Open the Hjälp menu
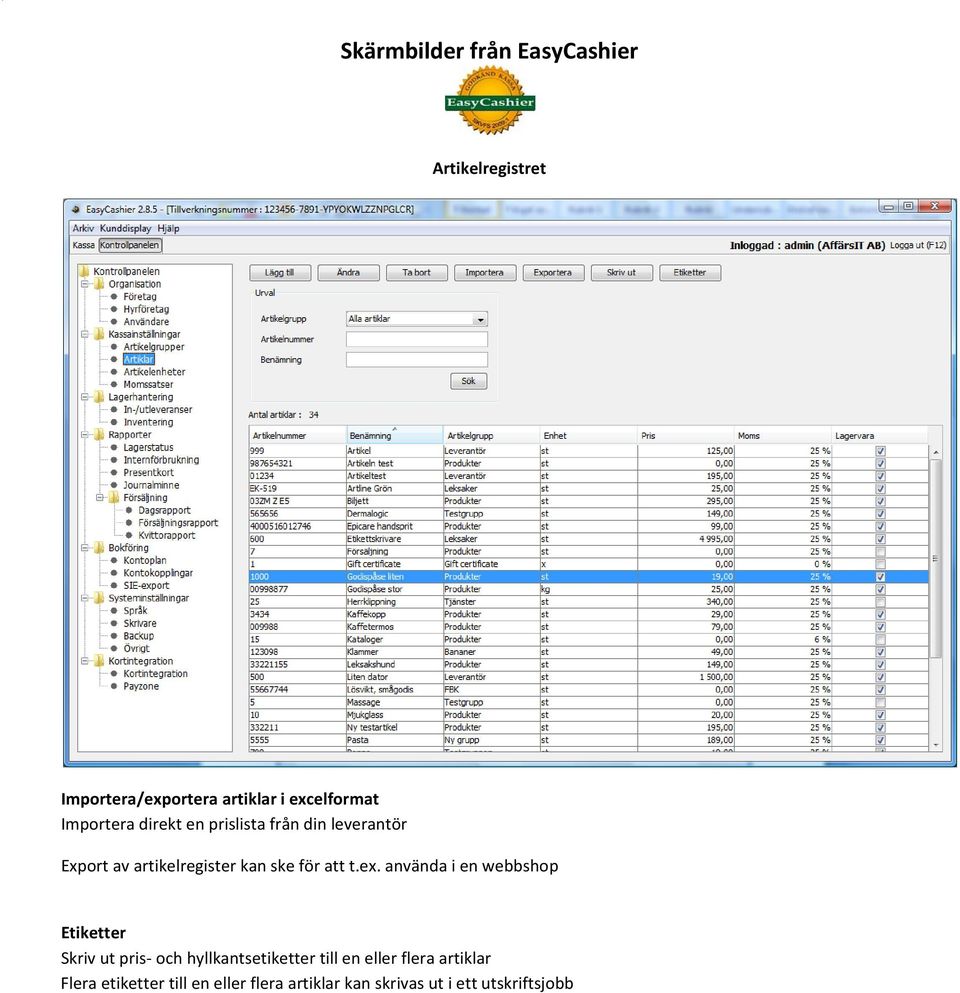The width and height of the screenshot is (960, 993). click(168, 229)
